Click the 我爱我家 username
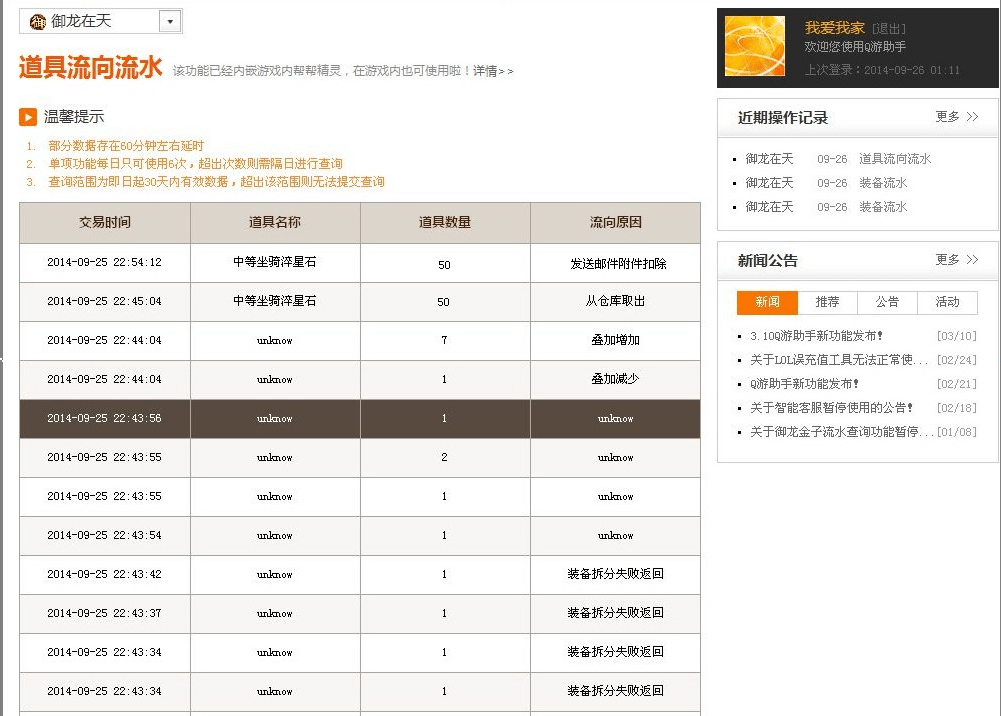 click(x=834, y=28)
